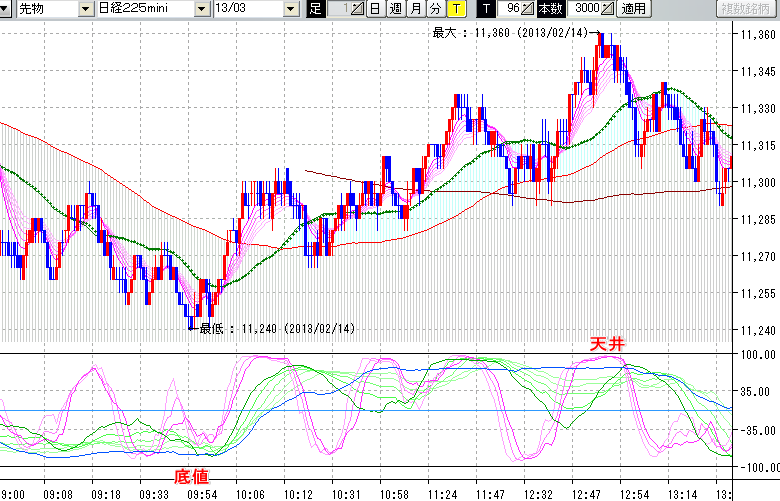Click the yellow highlighted T tick button
Screen dimensions: 780x501
point(456,9)
